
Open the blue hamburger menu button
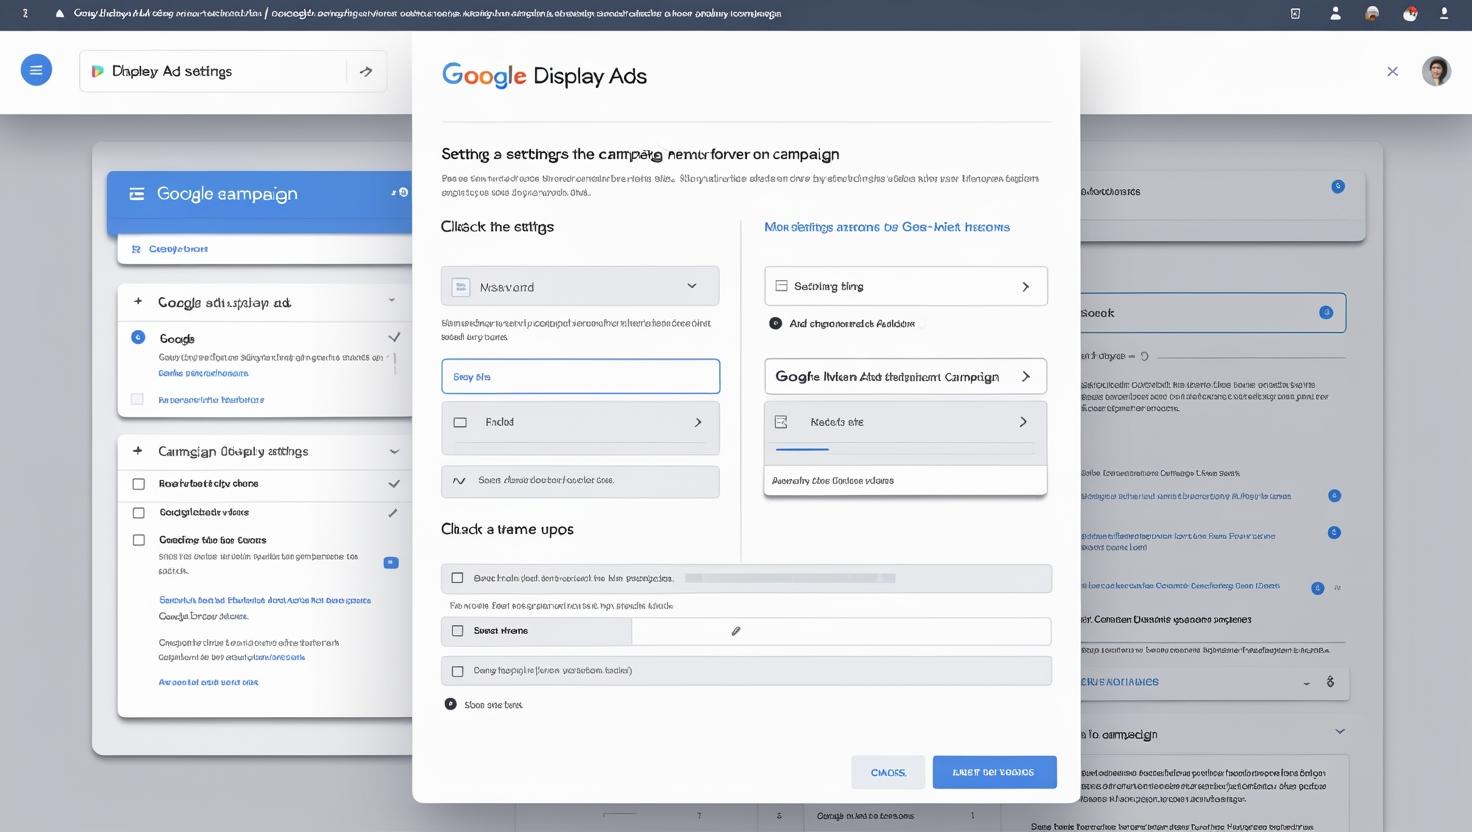click(36, 70)
